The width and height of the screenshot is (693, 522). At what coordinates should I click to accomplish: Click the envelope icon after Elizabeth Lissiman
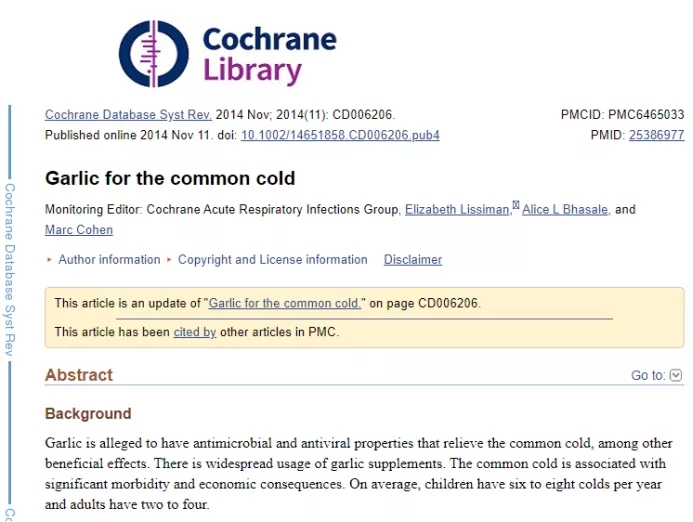tap(515, 205)
